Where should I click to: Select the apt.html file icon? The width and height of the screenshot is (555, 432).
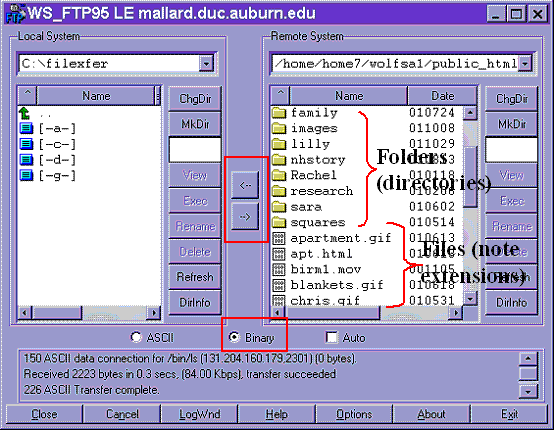(279, 254)
